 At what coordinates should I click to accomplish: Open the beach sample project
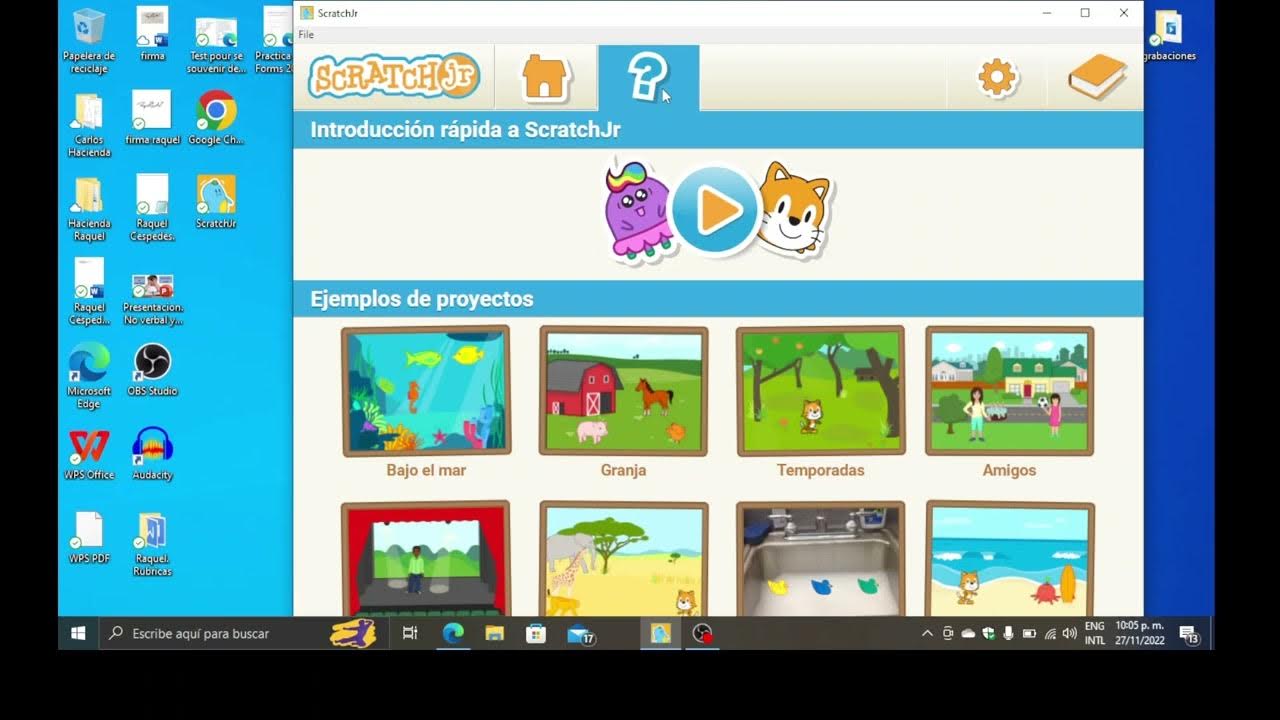click(1009, 559)
